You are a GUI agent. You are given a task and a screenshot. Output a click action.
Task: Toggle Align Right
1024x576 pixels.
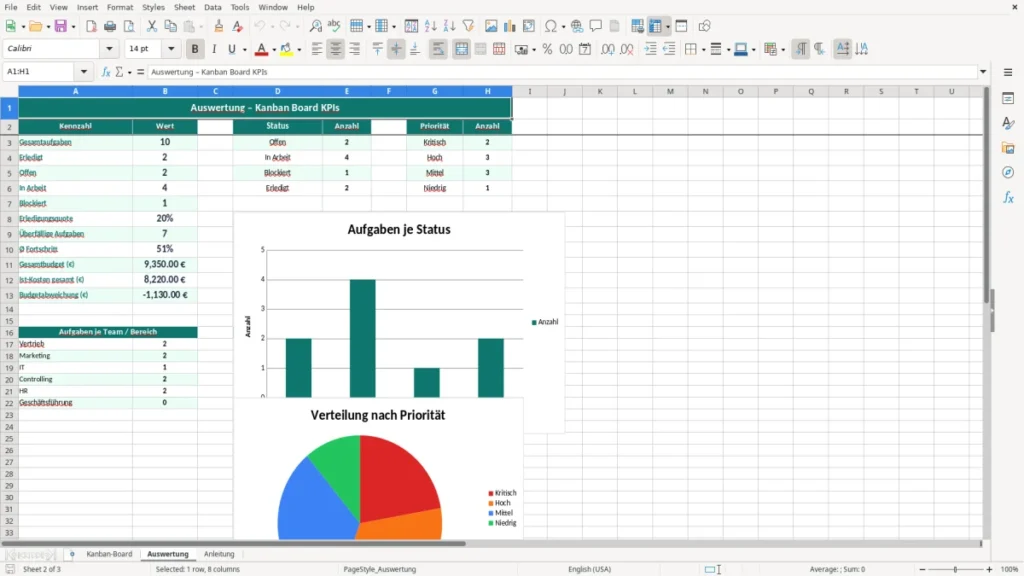coord(355,49)
